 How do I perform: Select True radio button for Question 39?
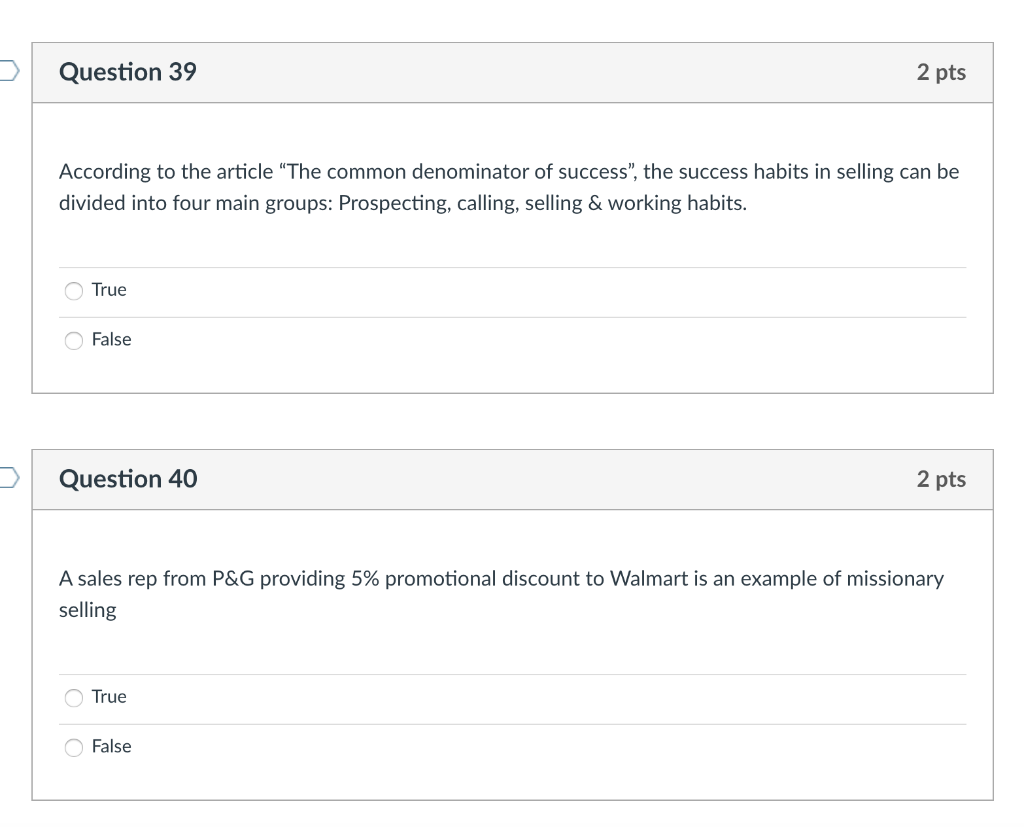pos(74,291)
